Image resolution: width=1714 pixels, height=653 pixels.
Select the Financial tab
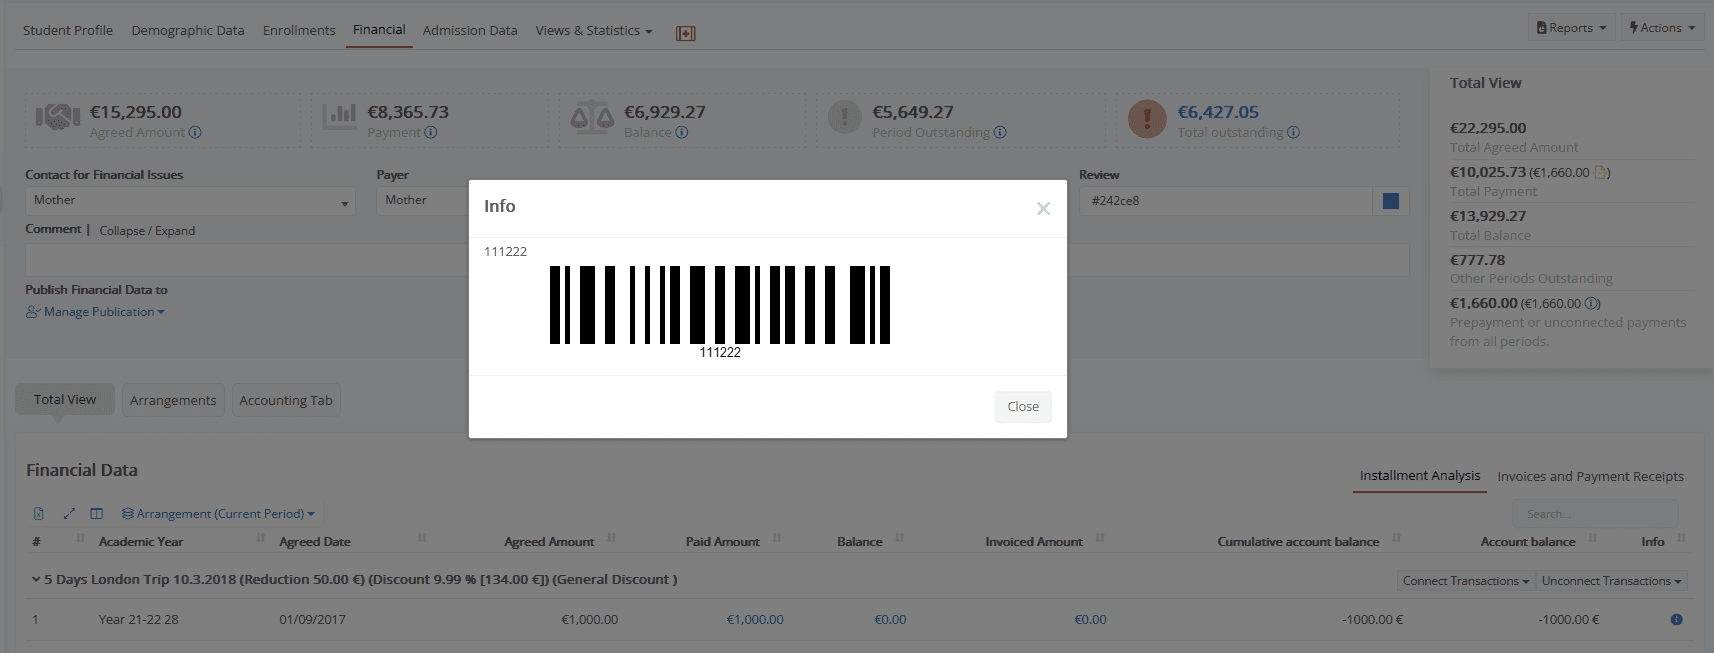click(379, 30)
